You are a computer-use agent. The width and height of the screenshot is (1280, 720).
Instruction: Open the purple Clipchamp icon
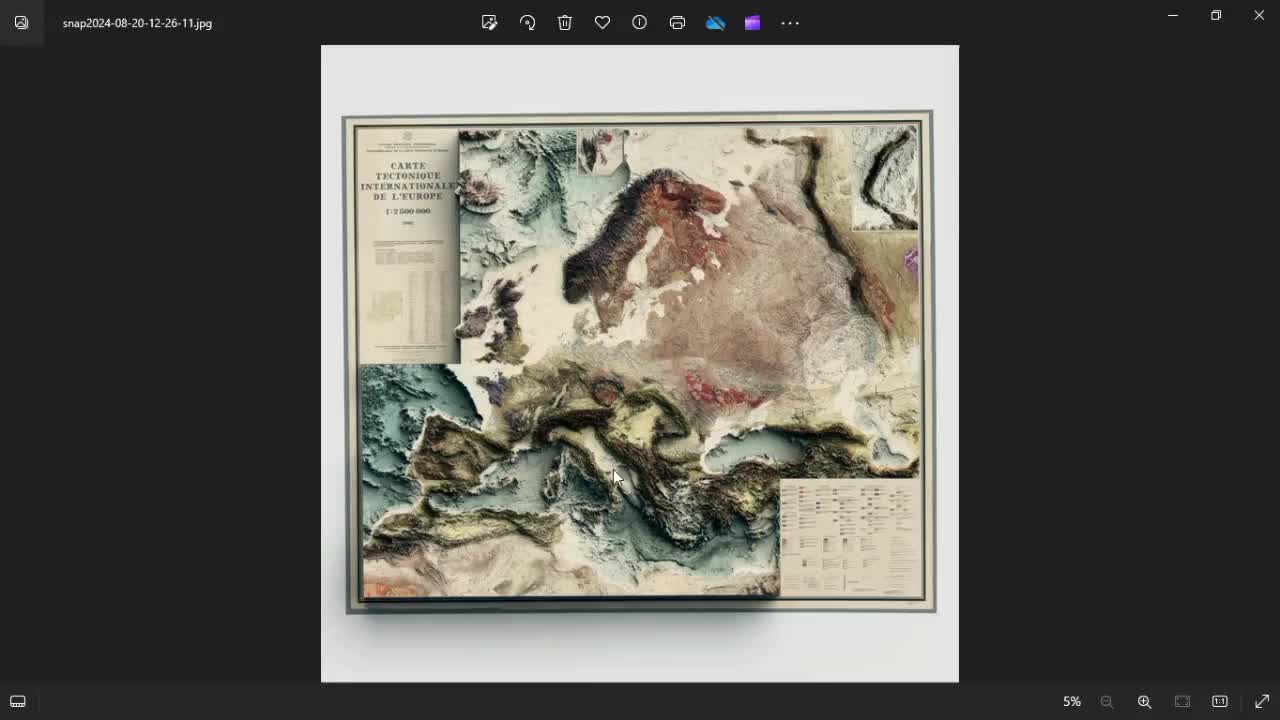(752, 22)
